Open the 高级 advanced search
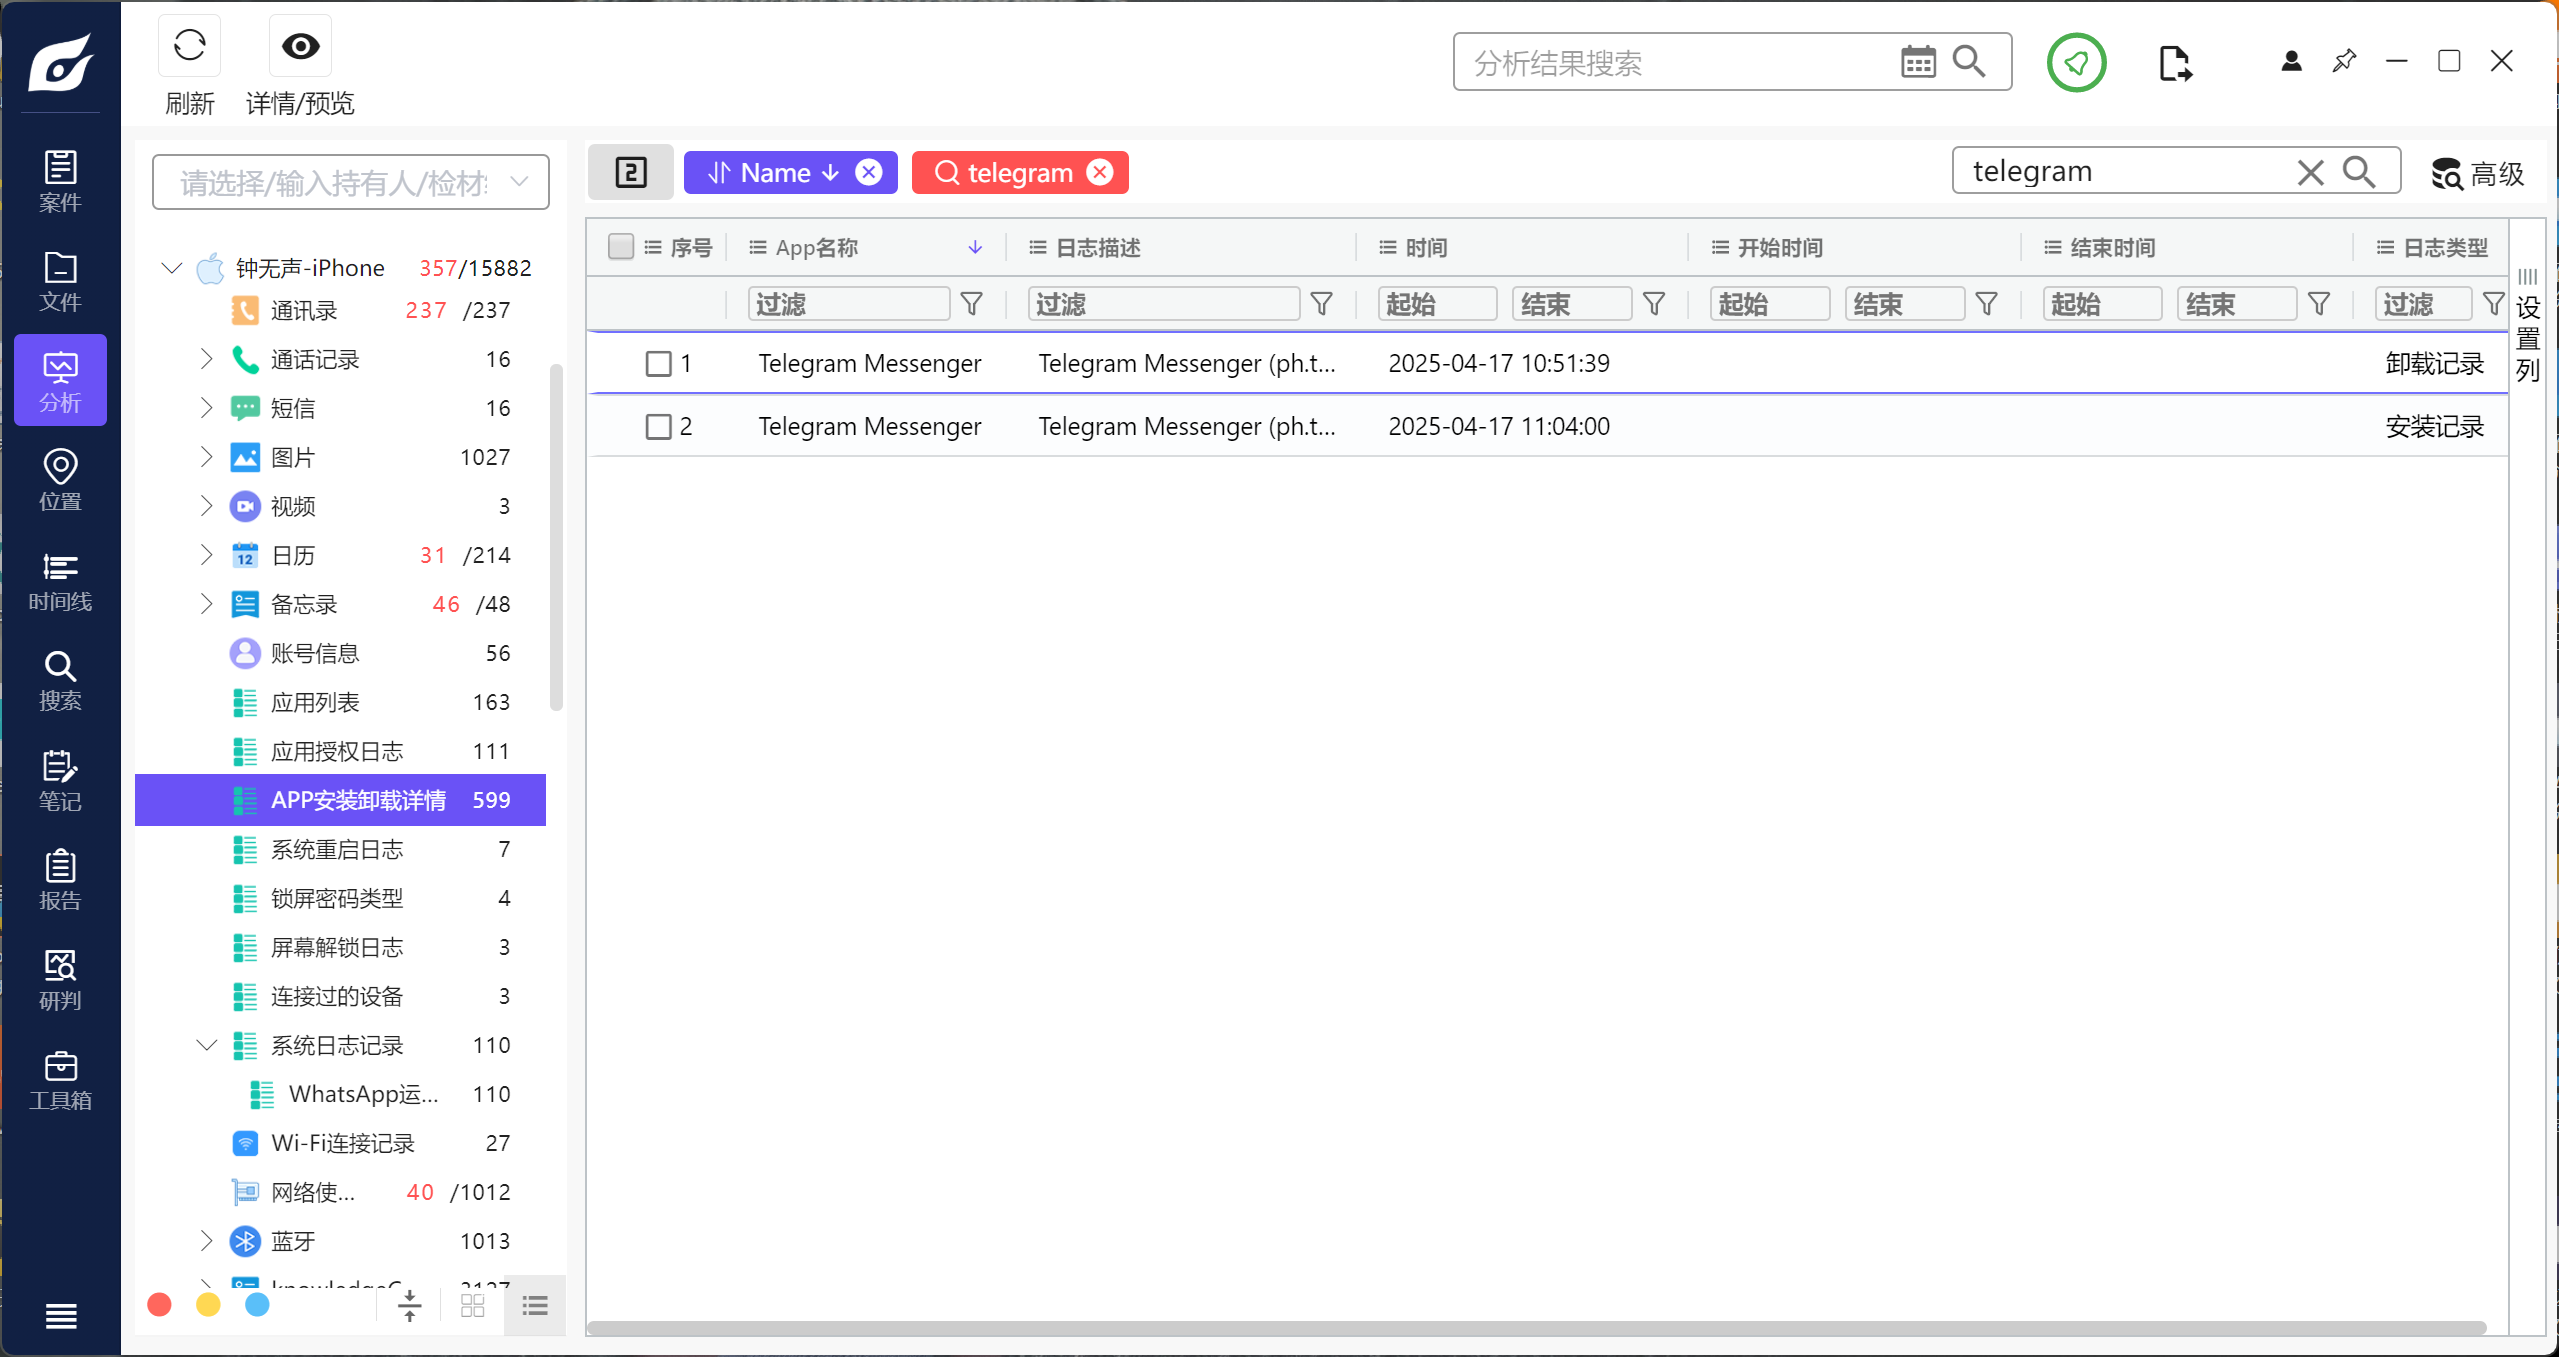This screenshot has height=1357, width=2559. click(2477, 173)
